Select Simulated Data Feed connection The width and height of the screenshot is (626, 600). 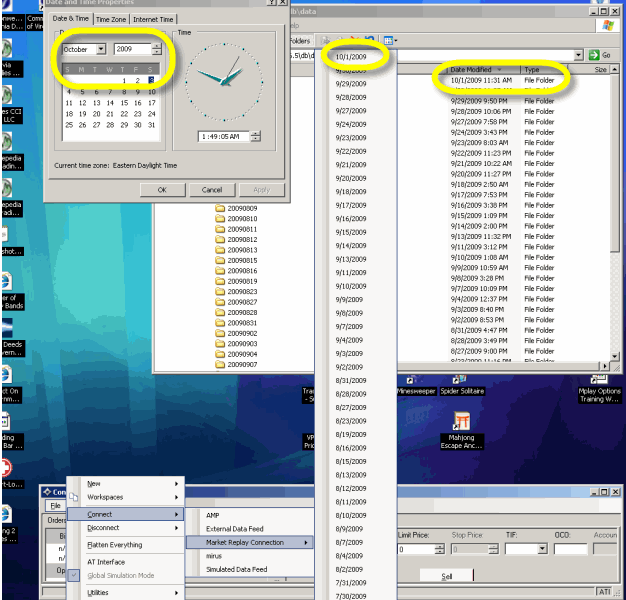[x=250, y=570]
